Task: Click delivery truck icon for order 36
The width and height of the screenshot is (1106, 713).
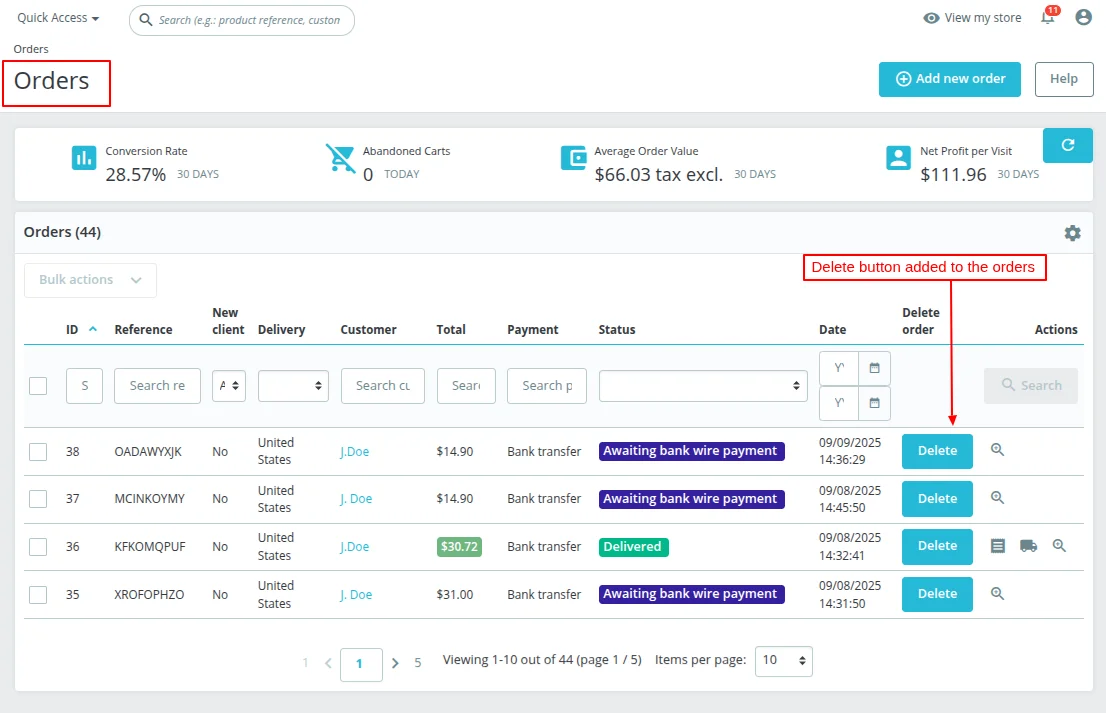Action: click(1028, 546)
